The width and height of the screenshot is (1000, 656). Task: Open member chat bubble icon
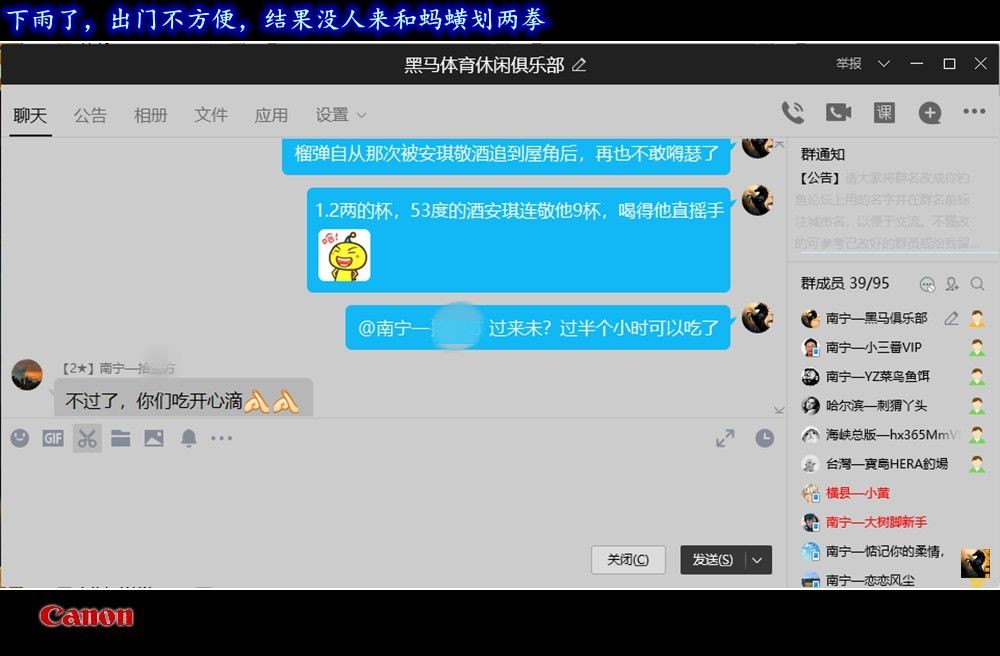pos(927,284)
